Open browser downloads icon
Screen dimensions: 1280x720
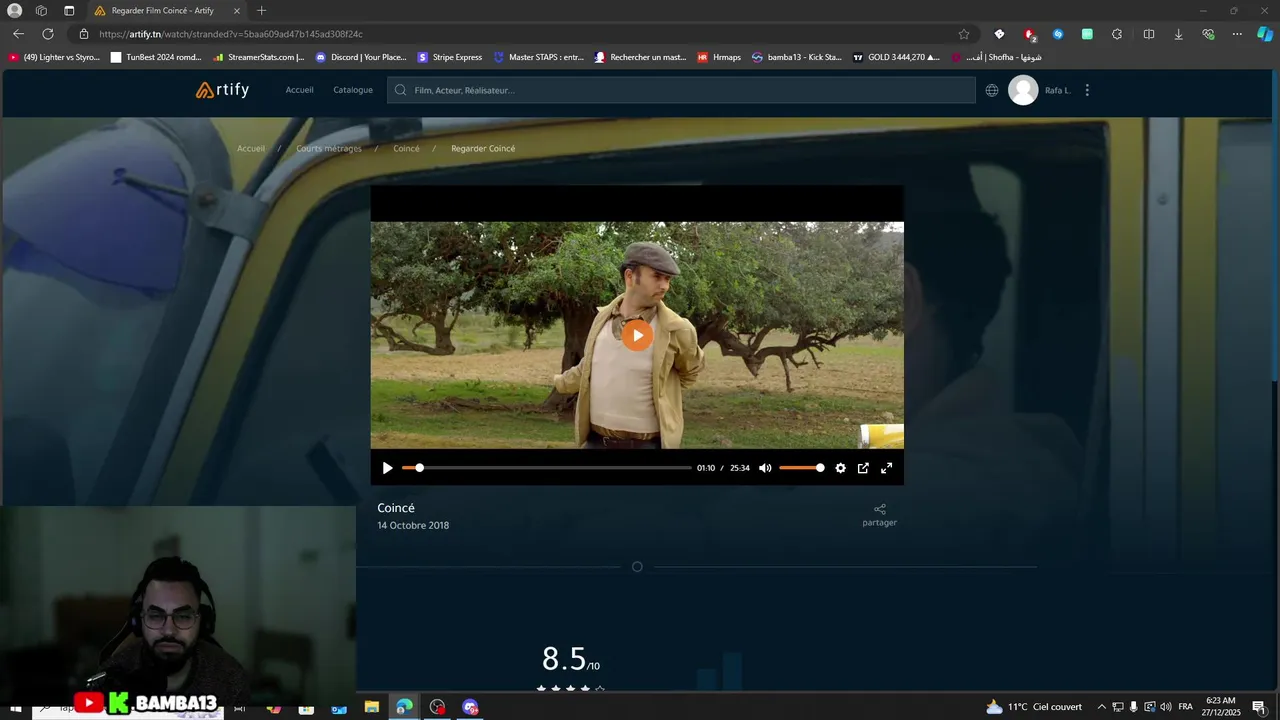point(1178,34)
